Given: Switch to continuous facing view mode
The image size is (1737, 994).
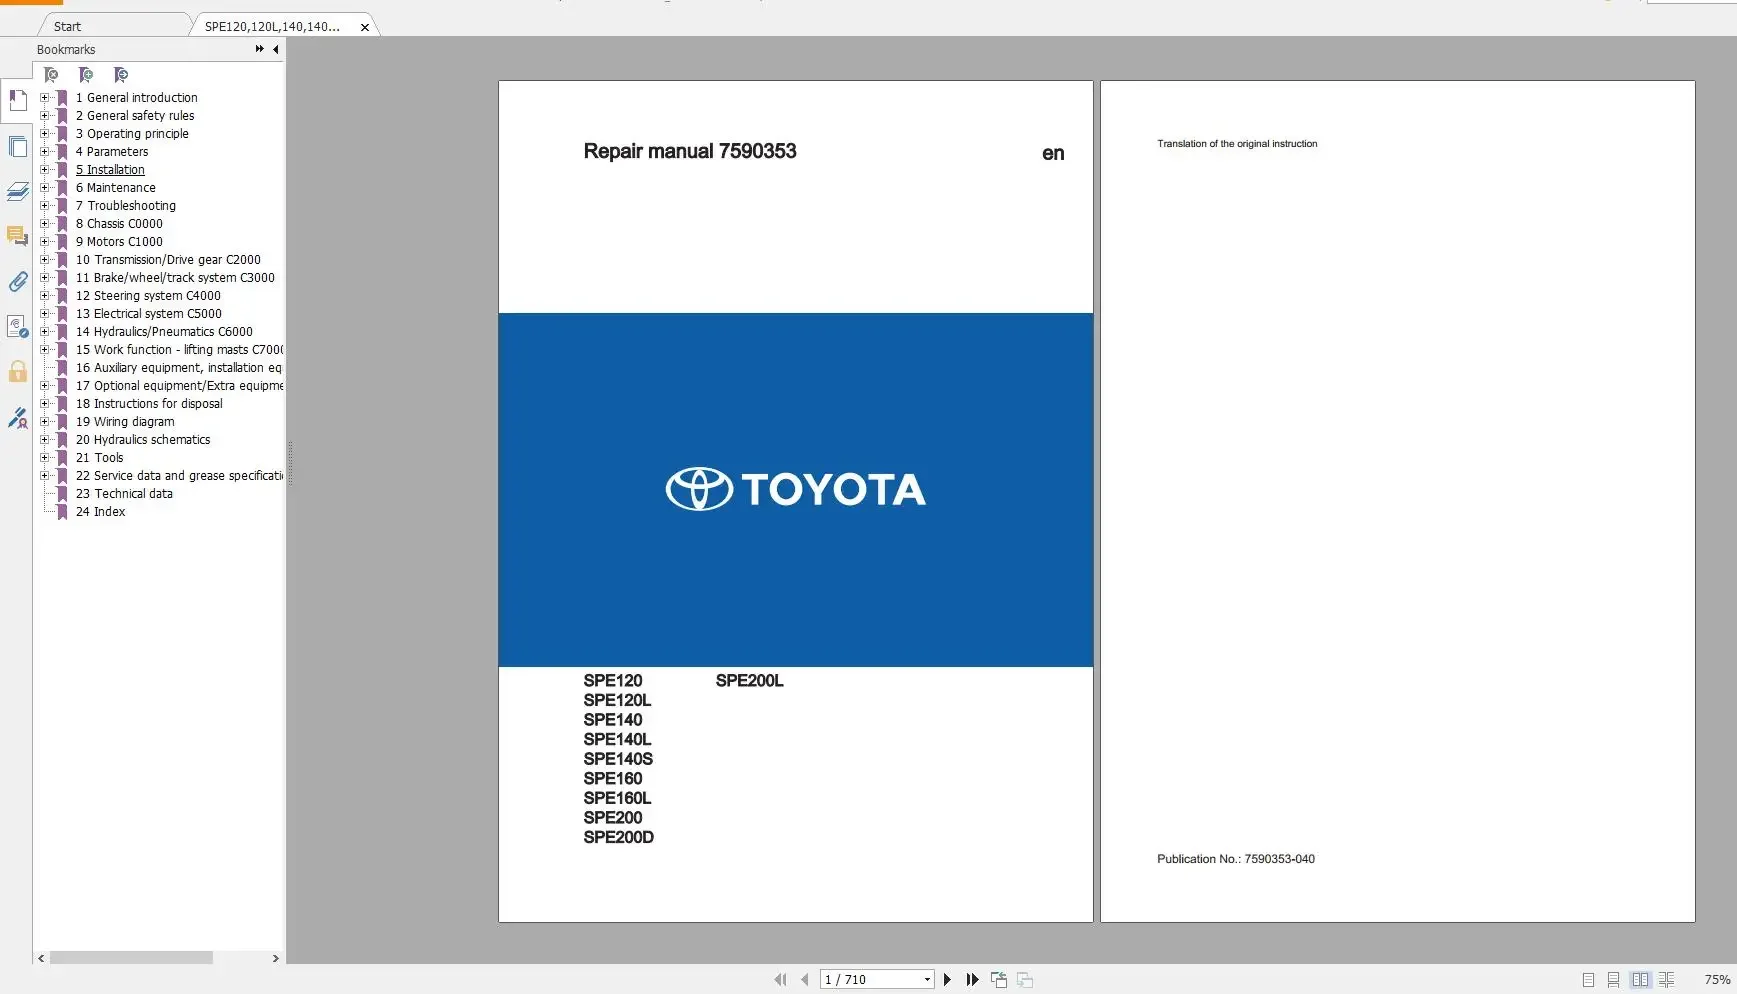Looking at the screenshot, I should point(1666,980).
